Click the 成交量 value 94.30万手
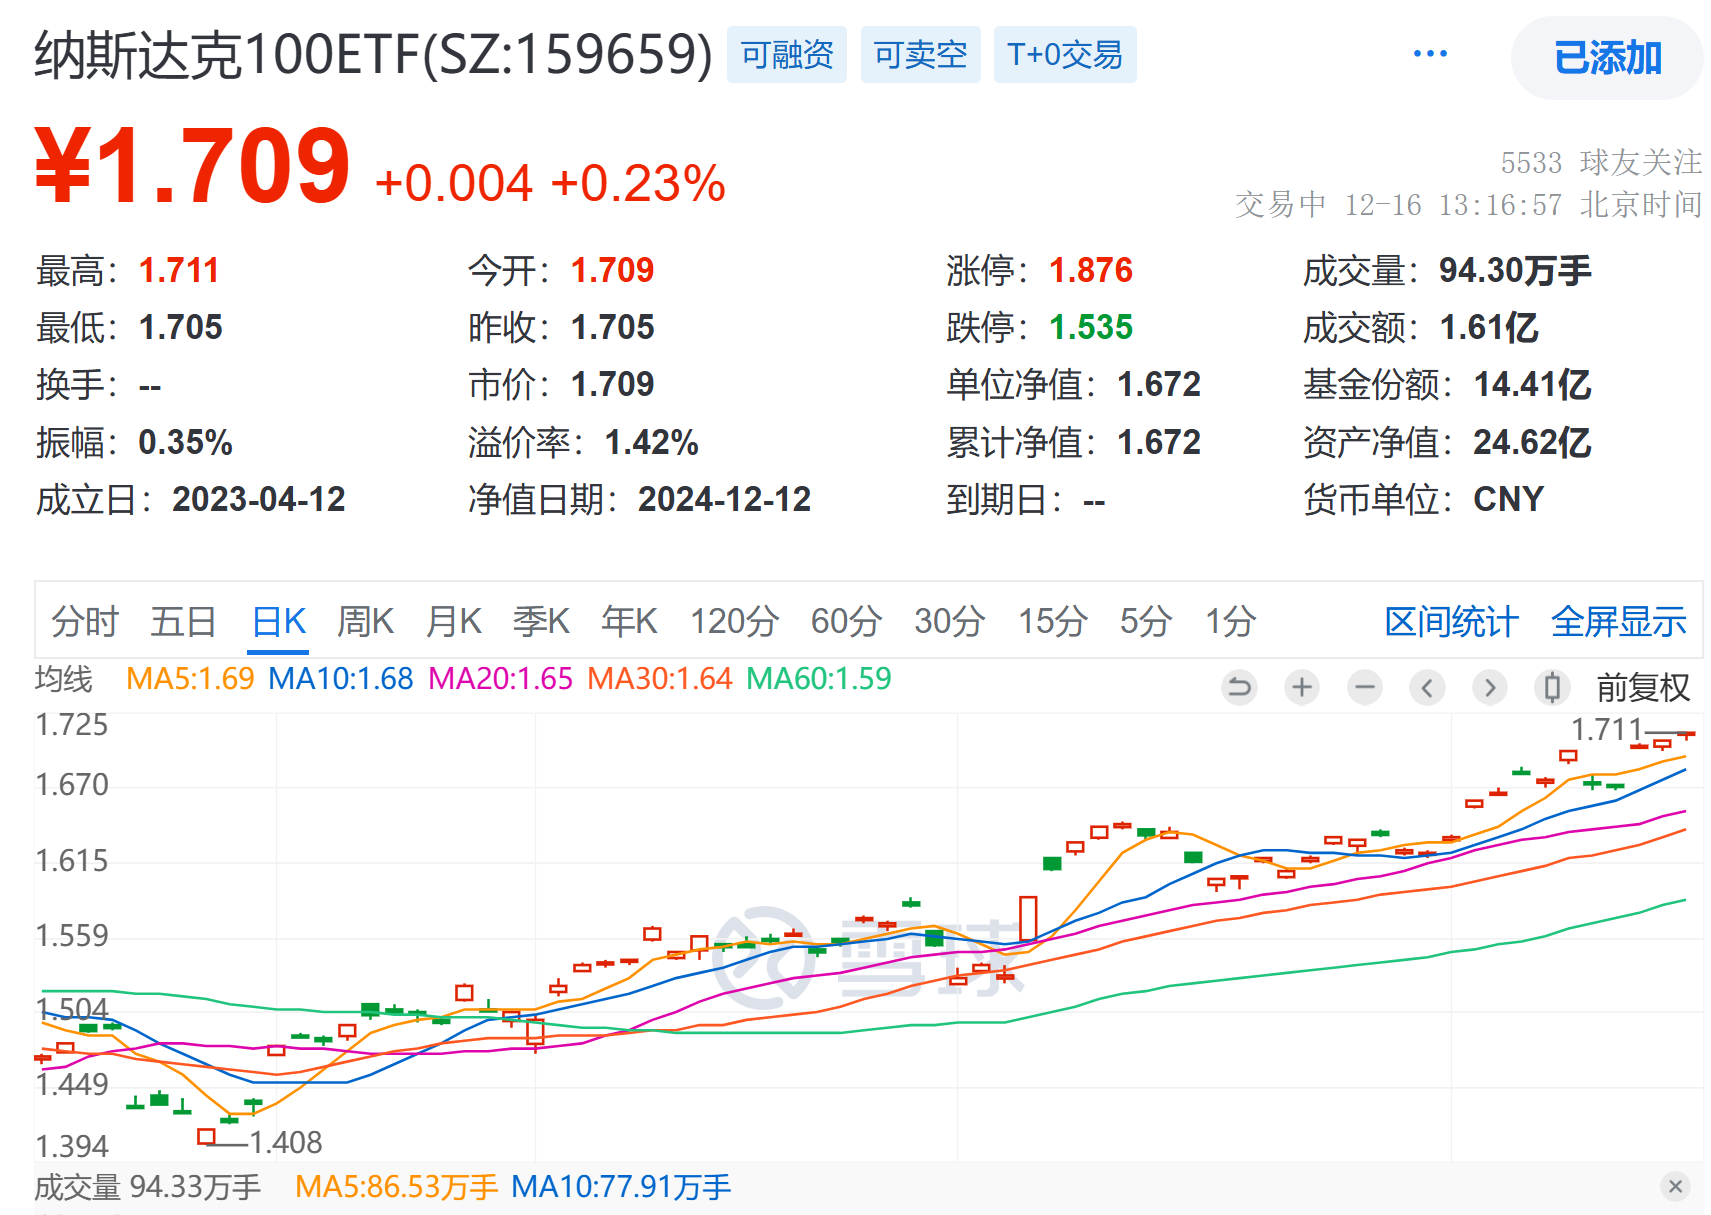The image size is (1711, 1215). click(x=1515, y=270)
